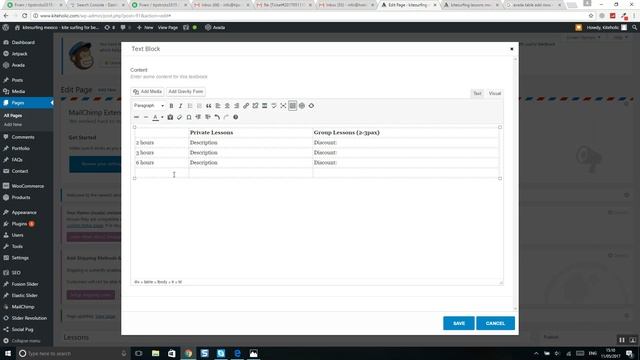Open keyboard shortcuts help icon

tap(236, 117)
